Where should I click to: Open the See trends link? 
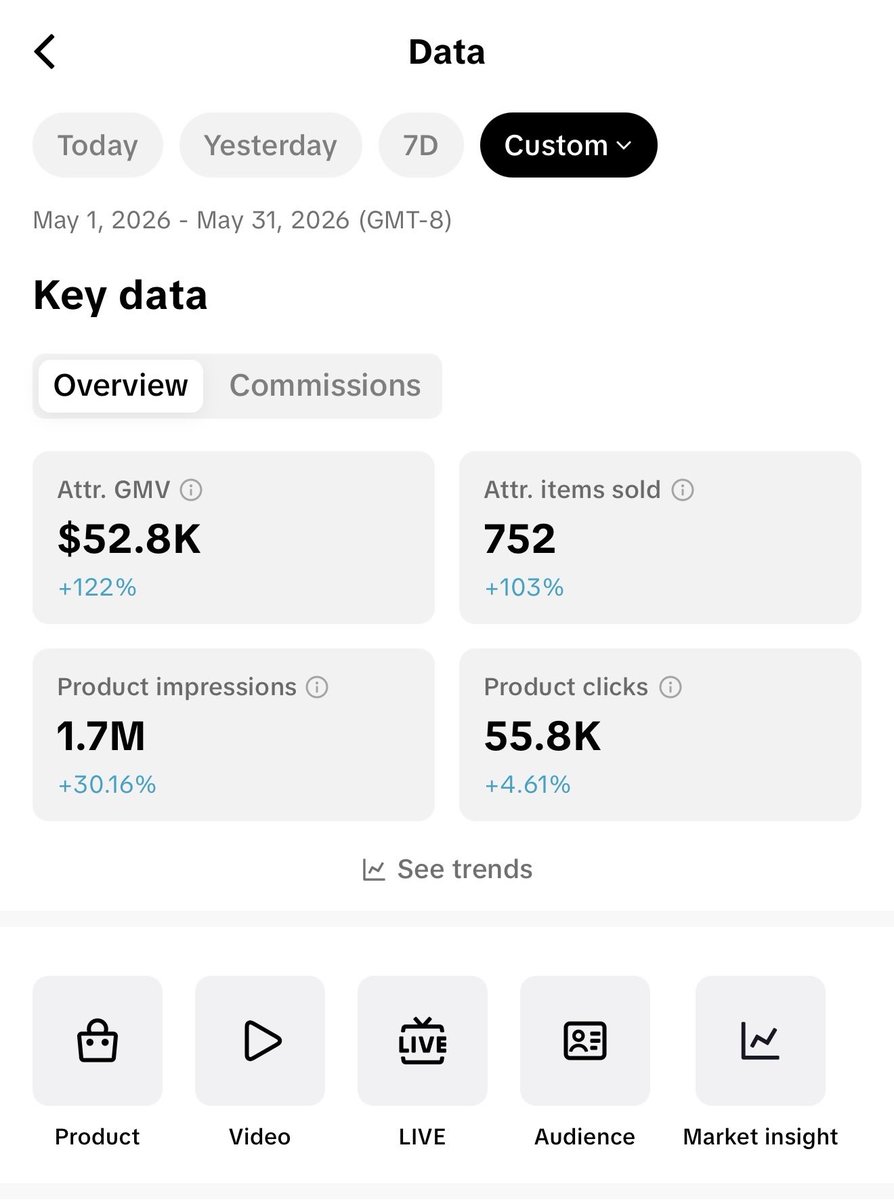point(447,869)
